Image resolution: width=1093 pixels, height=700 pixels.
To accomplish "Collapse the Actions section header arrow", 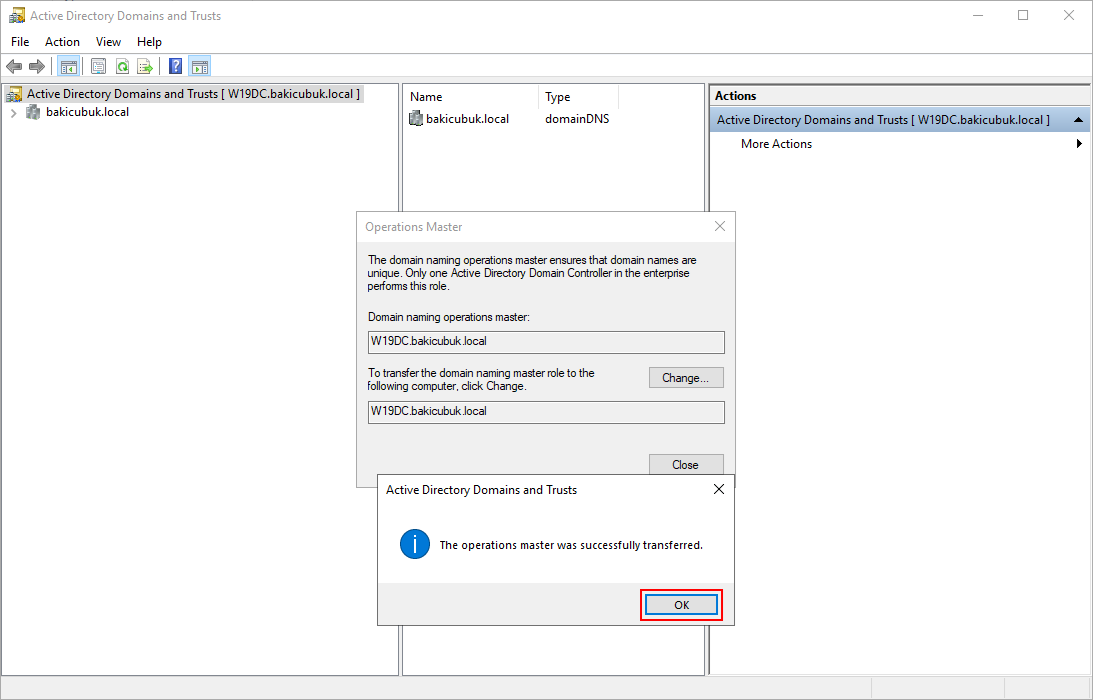I will click(x=1078, y=120).
